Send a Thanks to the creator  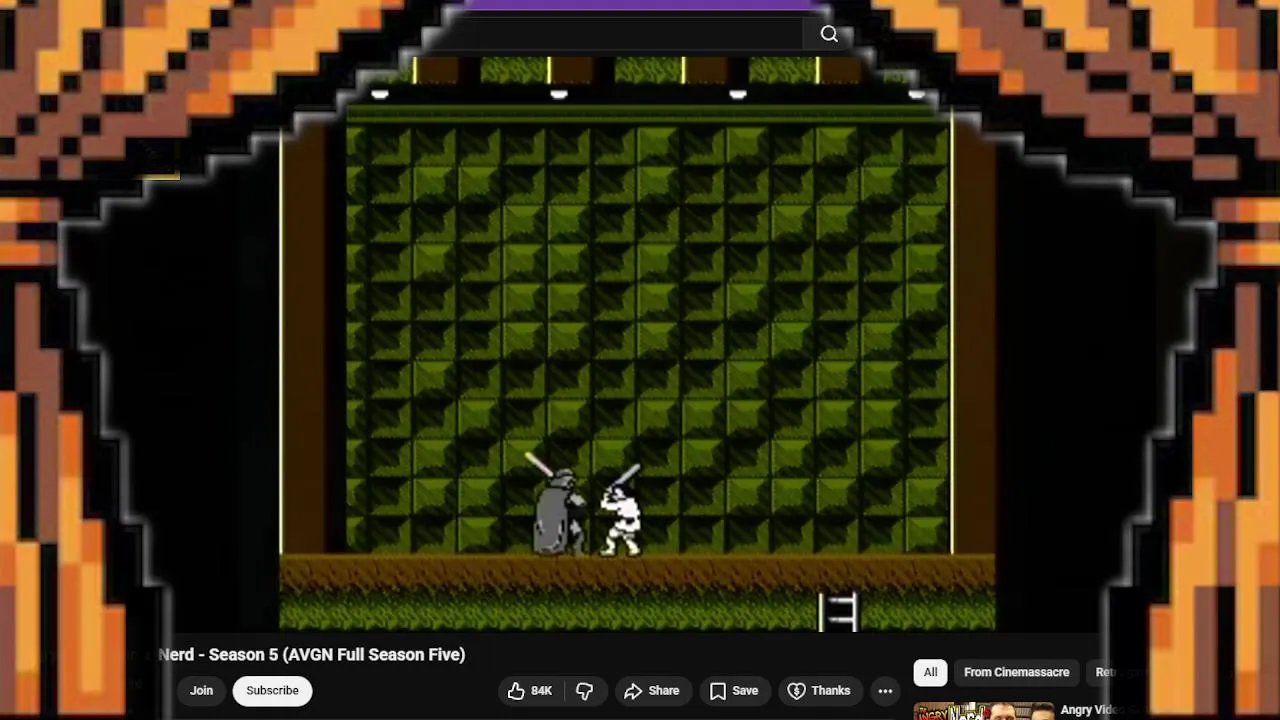[819, 691]
